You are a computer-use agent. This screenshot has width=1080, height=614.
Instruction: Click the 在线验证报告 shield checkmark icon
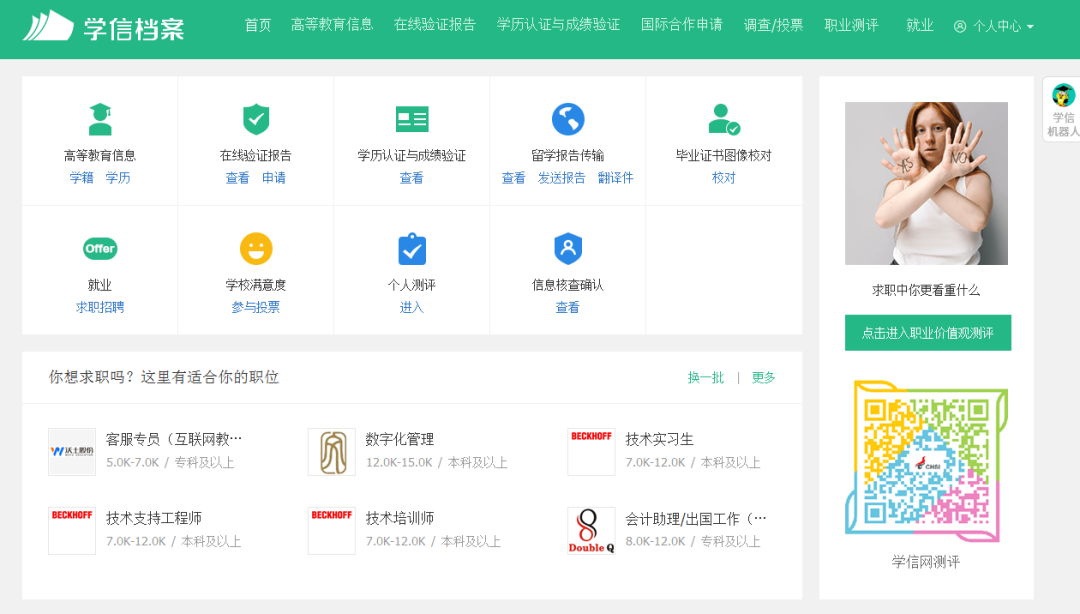pos(256,119)
